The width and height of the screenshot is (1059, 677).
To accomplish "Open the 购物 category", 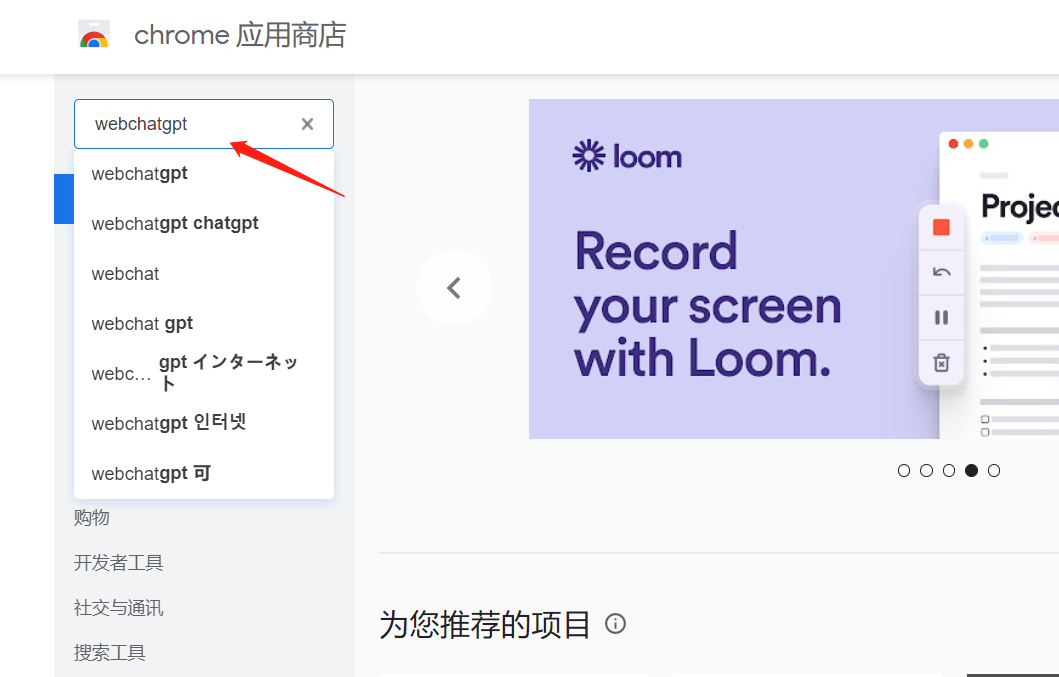I will [92, 518].
